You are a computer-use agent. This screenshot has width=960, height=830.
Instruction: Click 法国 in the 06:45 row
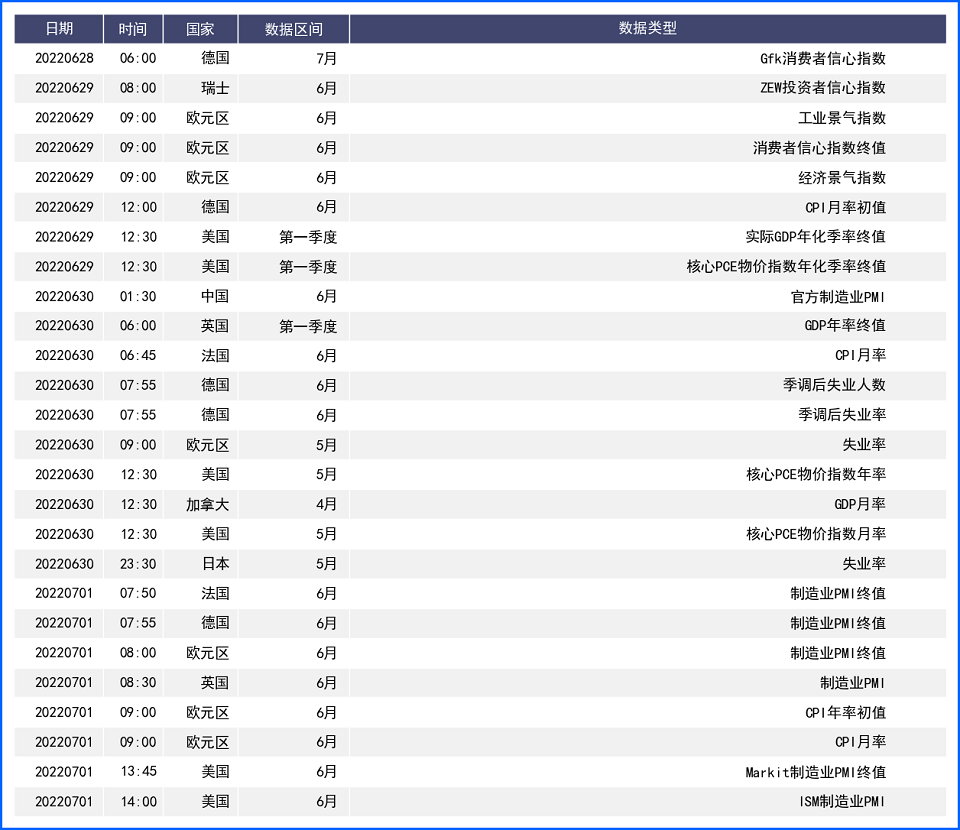(x=215, y=356)
